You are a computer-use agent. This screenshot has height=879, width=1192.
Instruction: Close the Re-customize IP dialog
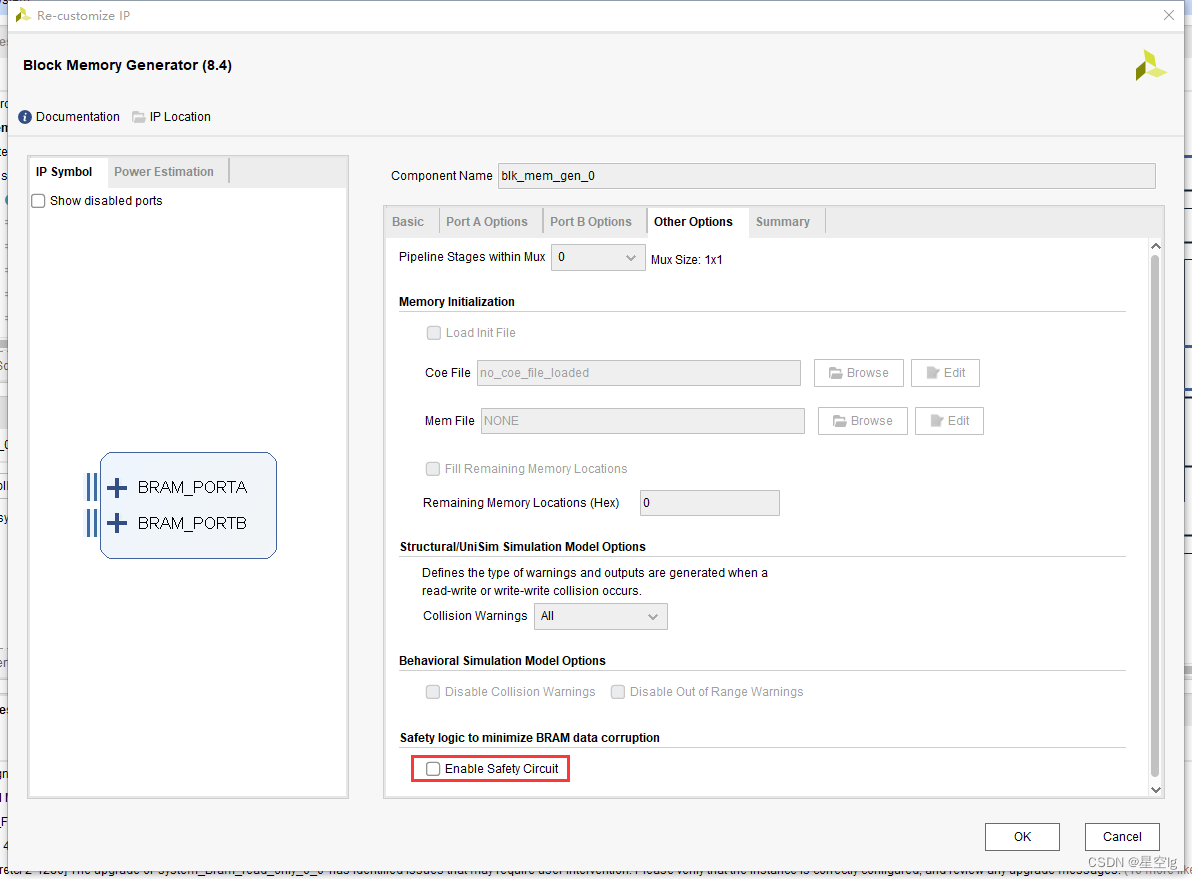pos(1168,15)
